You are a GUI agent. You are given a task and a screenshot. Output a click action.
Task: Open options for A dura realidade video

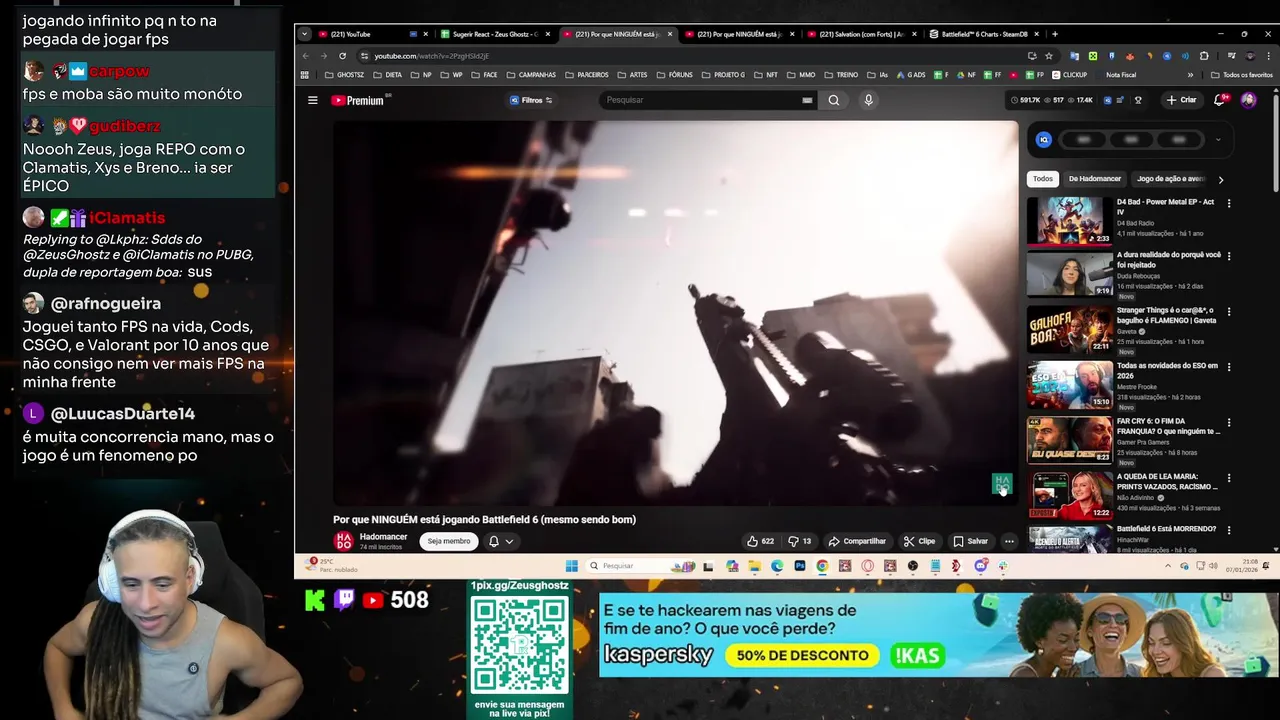click(x=1229, y=256)
